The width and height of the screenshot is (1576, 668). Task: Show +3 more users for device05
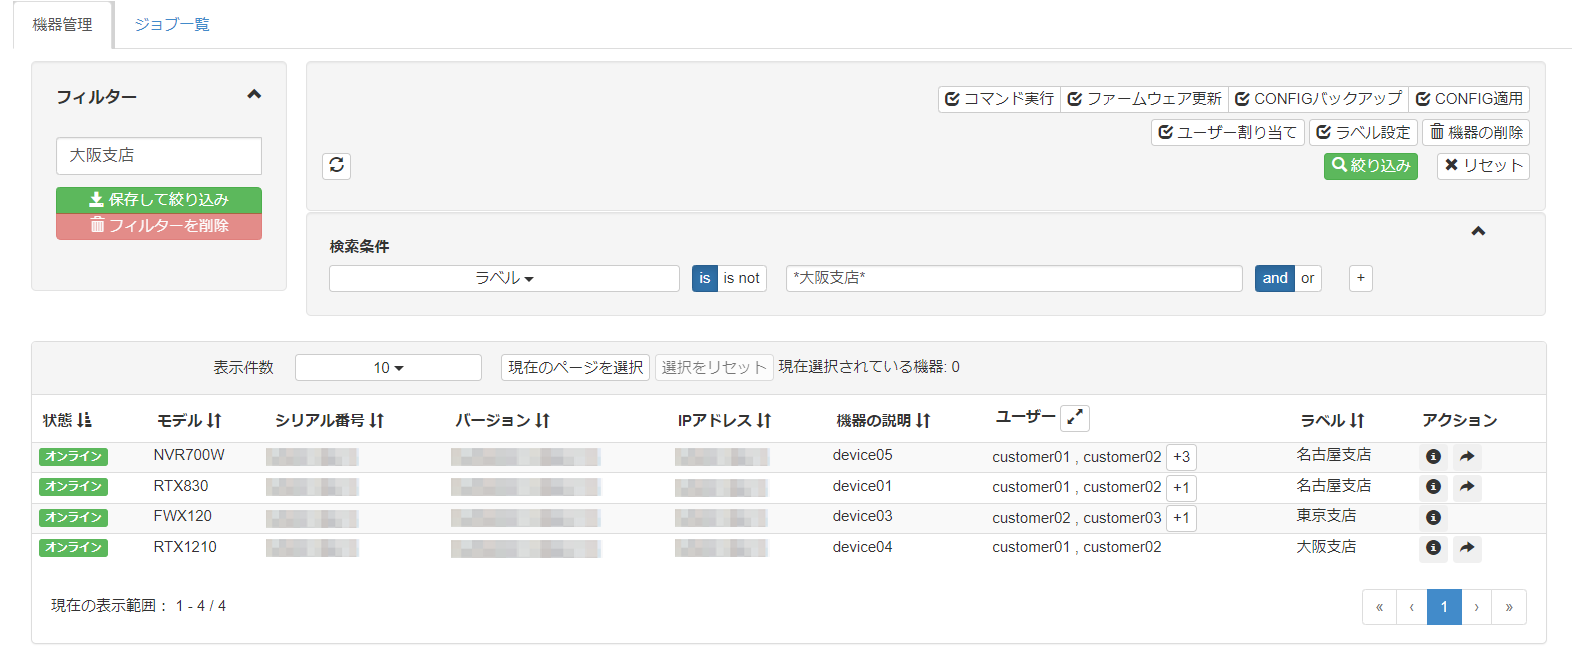click(x=1181, y=457)
